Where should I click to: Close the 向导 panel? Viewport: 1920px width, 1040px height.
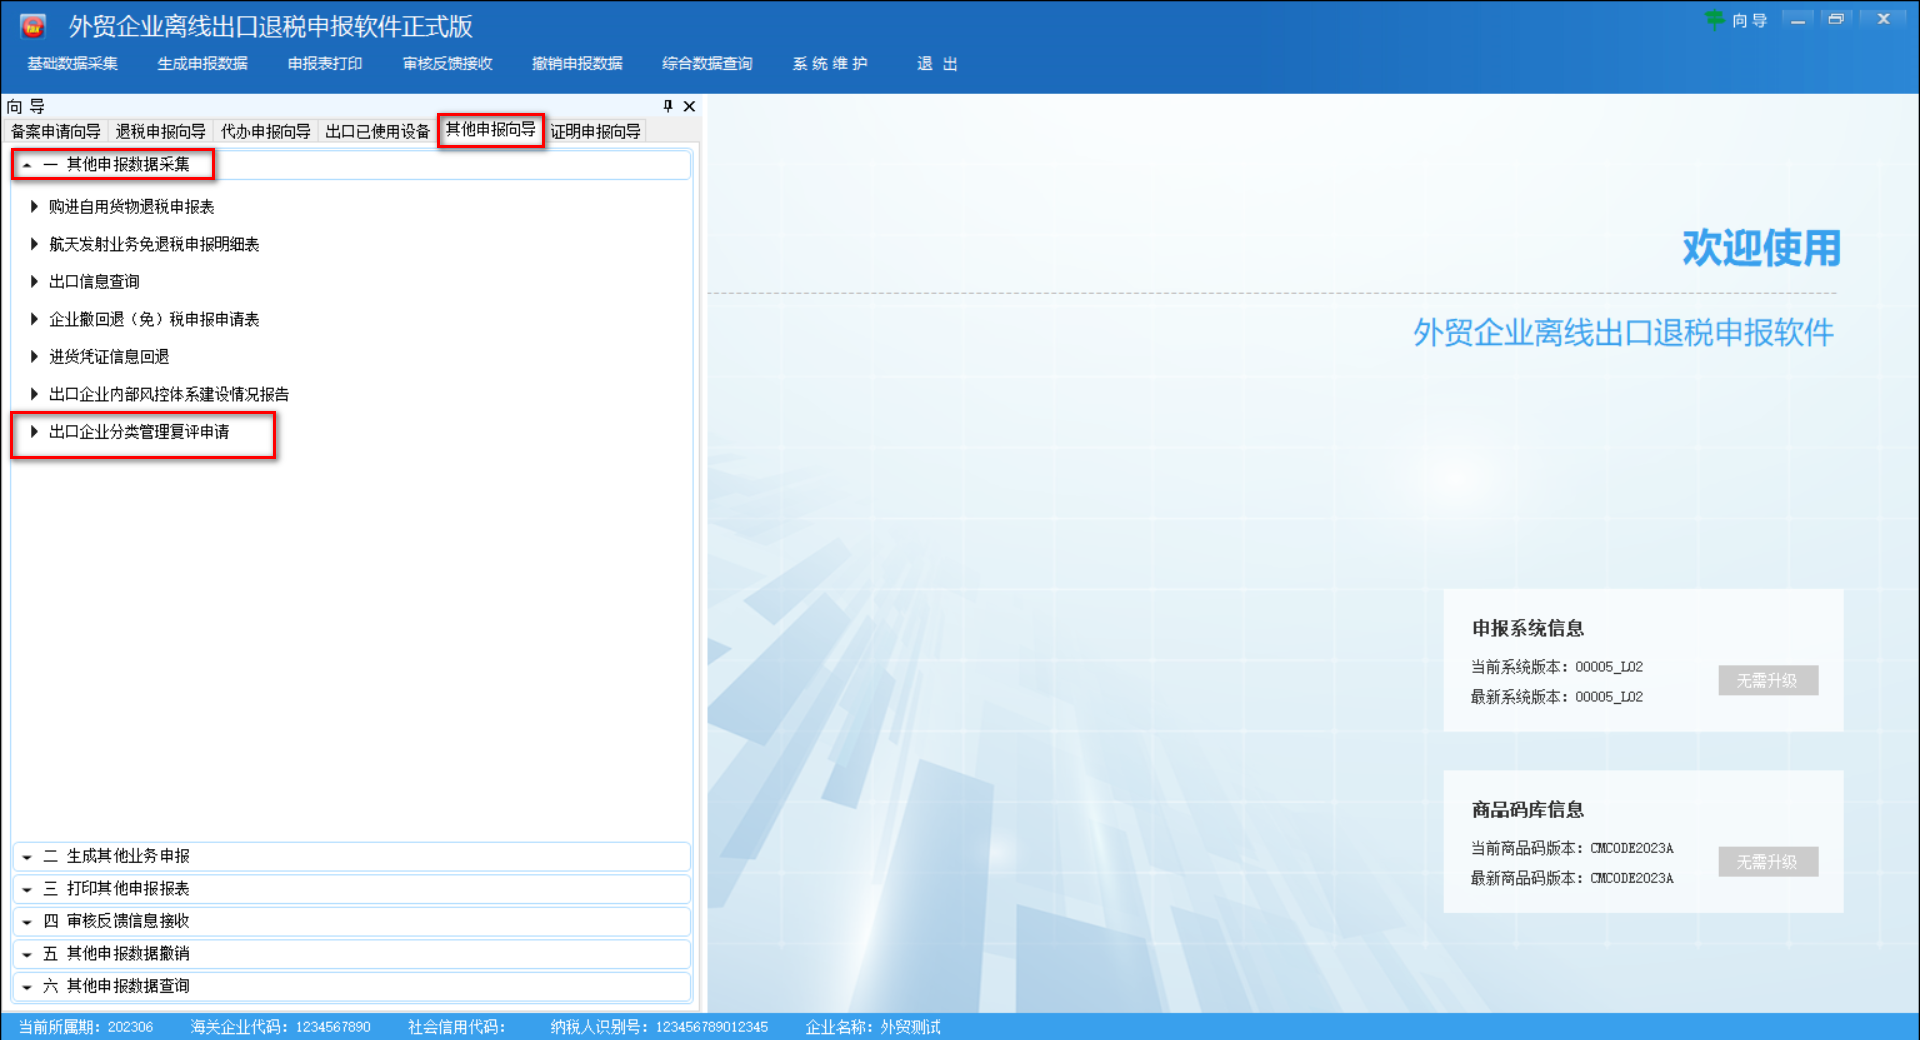coord(689,106)
